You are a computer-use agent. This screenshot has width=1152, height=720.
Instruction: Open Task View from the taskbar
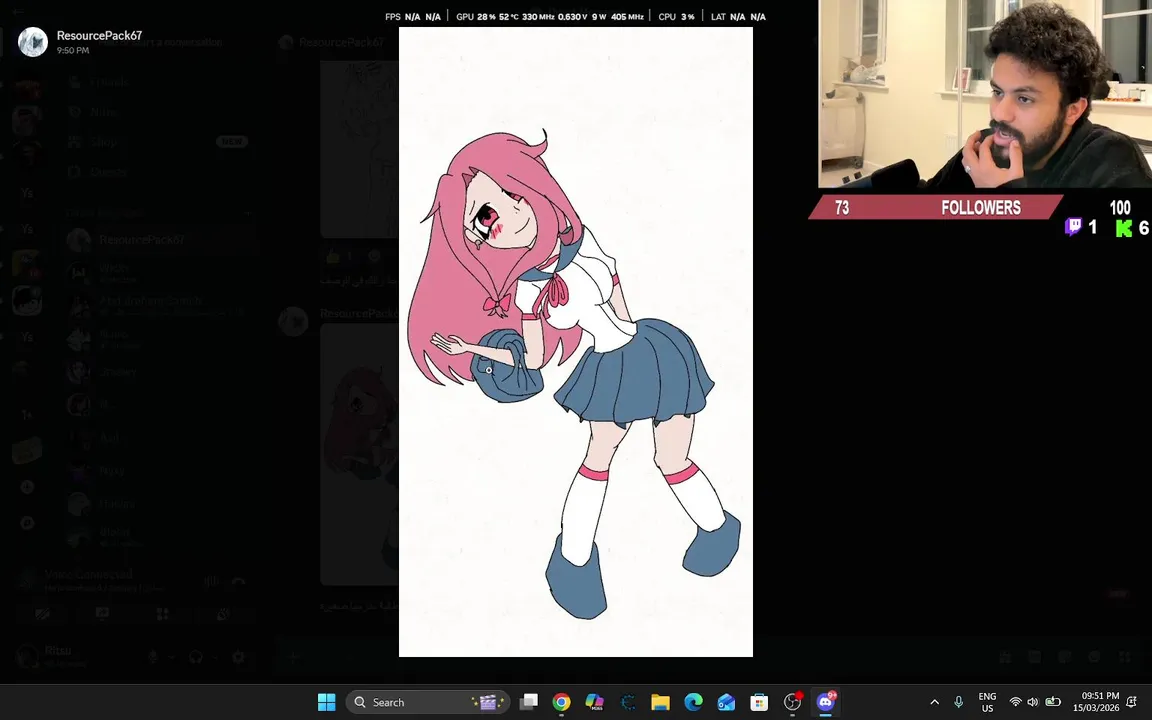point(528,702)
